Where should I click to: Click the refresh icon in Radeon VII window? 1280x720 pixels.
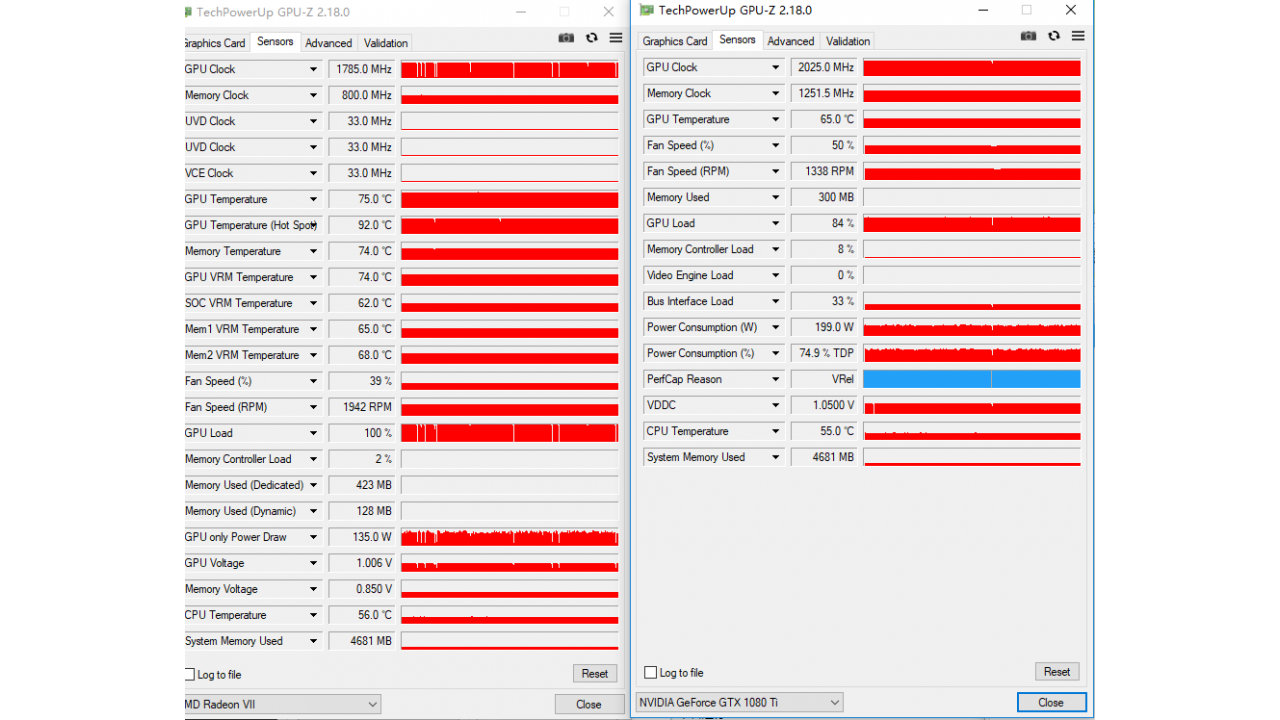(592, 38)
